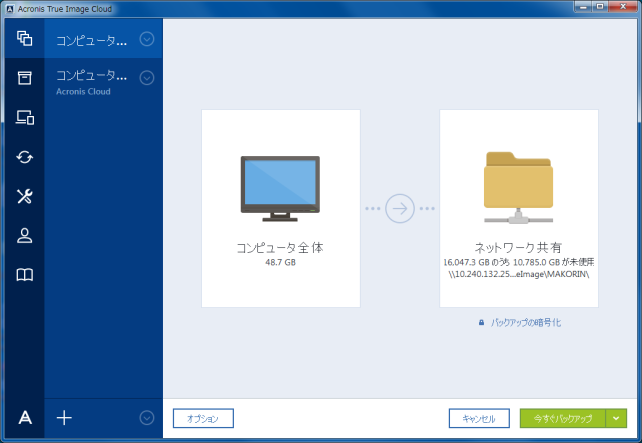Open the Help book icon
This screenshot has height=443, width=642.
tap(25, 275)
